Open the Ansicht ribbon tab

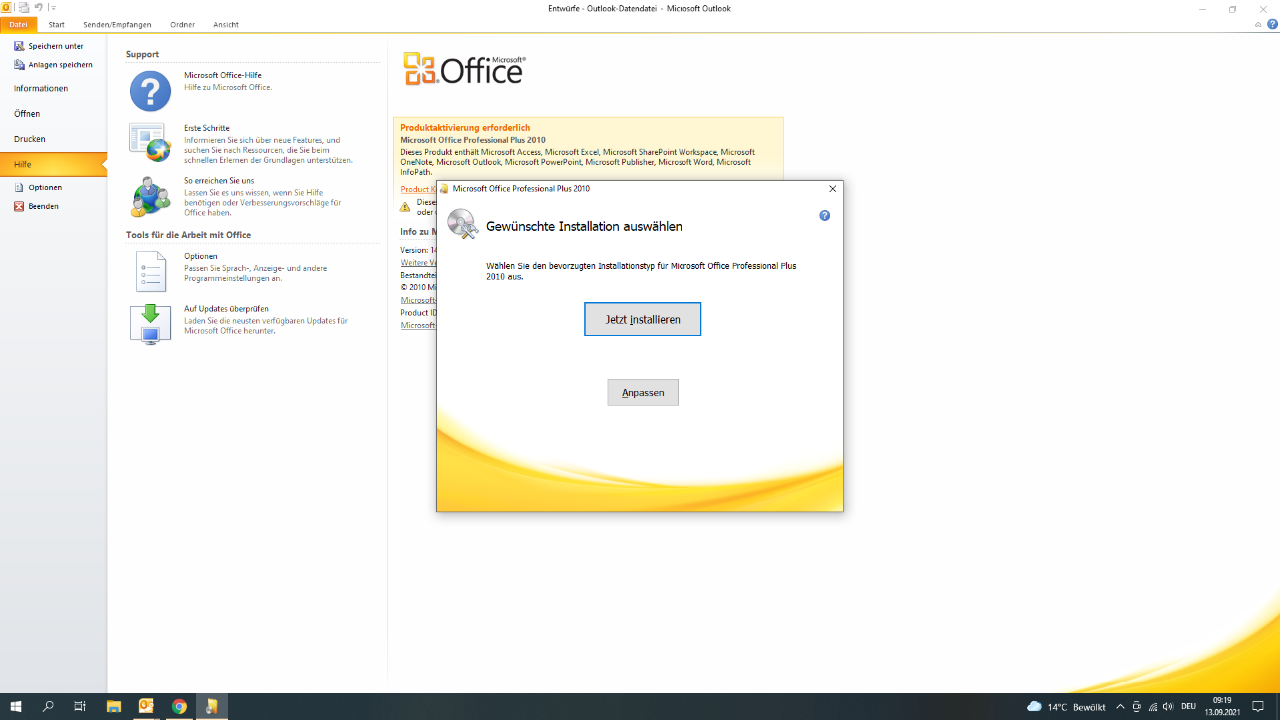[x=226, y=24]
